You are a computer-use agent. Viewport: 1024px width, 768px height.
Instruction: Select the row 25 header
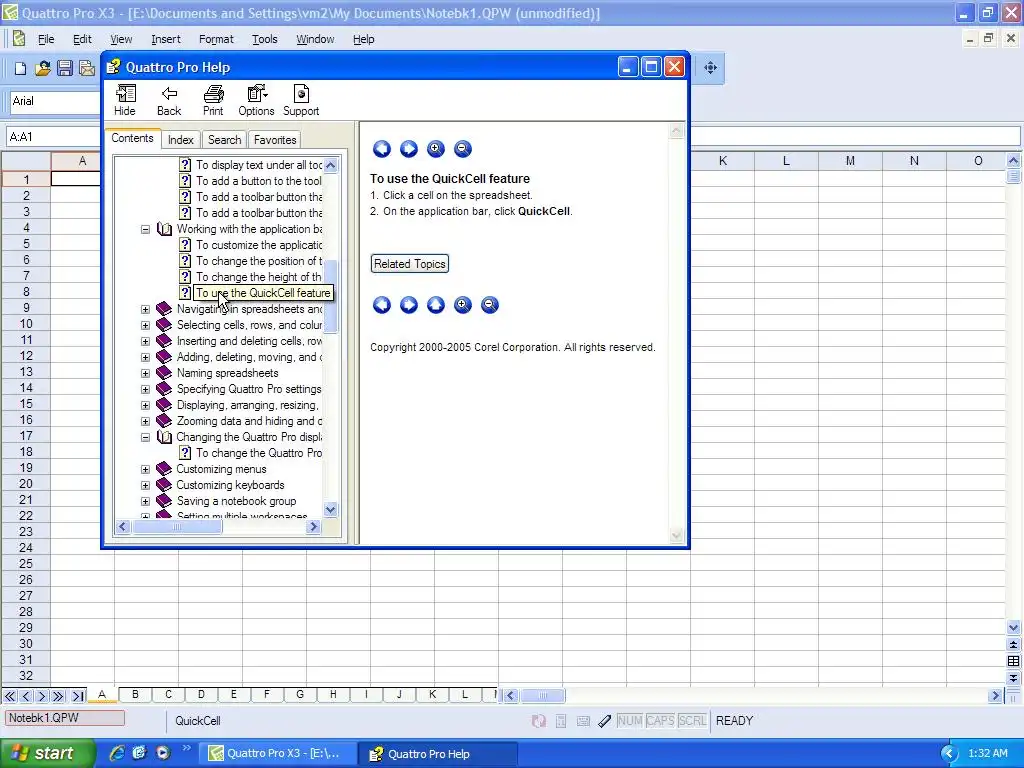(x=26, y=564)
